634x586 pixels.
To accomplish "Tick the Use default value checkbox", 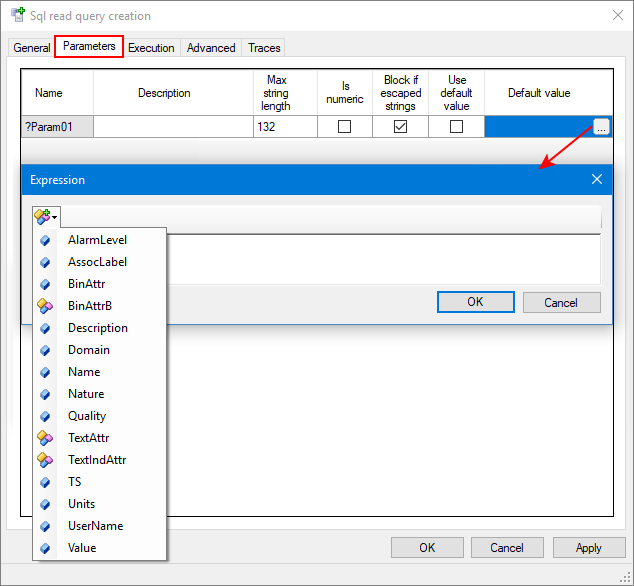I will 456,127.
